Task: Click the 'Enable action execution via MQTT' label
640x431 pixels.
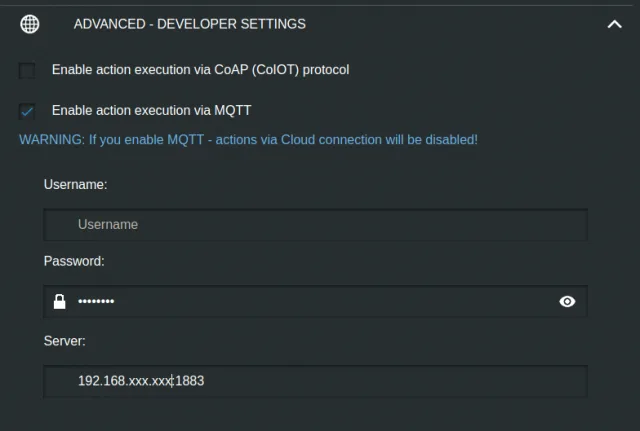Action: pyautogui.click(x=158, y=111)
